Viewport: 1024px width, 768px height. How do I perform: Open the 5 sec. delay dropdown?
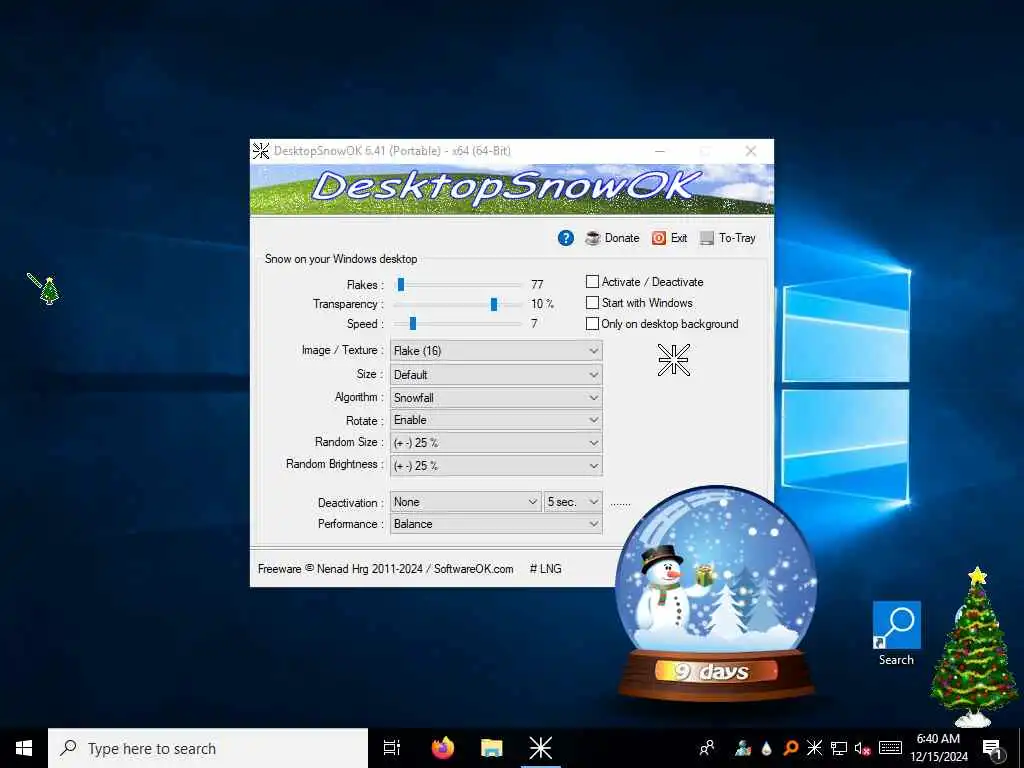tap(573, 502)
